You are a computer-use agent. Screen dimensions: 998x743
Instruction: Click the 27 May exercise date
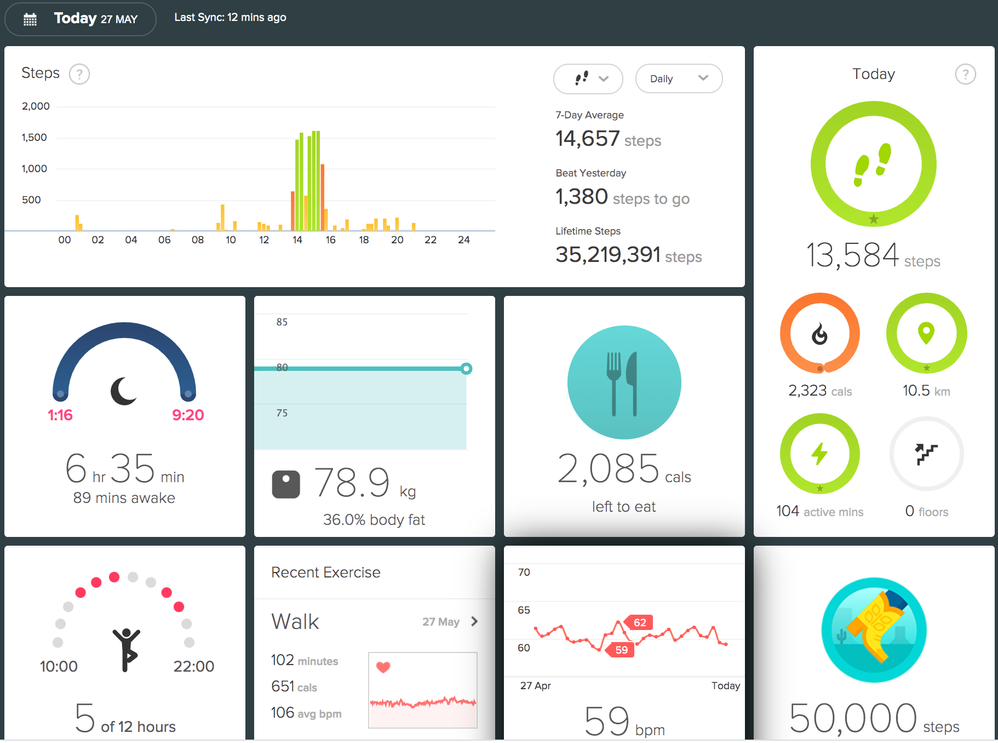(x=440, y=622)
